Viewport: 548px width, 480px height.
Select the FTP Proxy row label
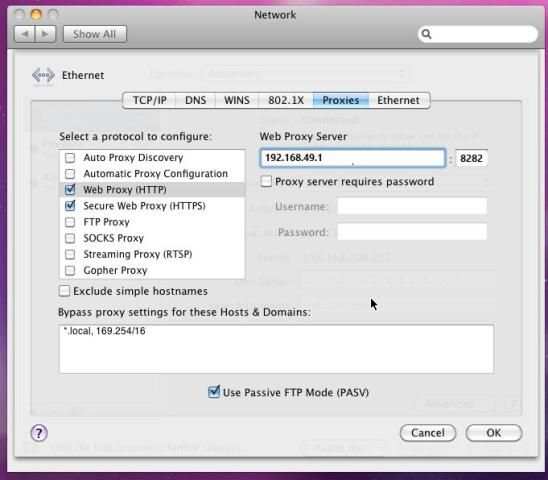106,222
